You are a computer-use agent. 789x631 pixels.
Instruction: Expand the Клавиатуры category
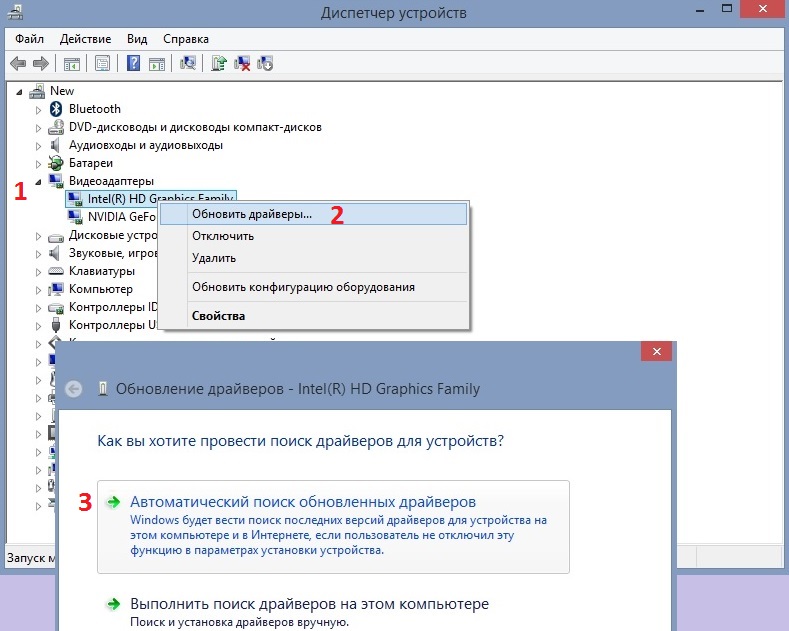[x=38, y=272]
